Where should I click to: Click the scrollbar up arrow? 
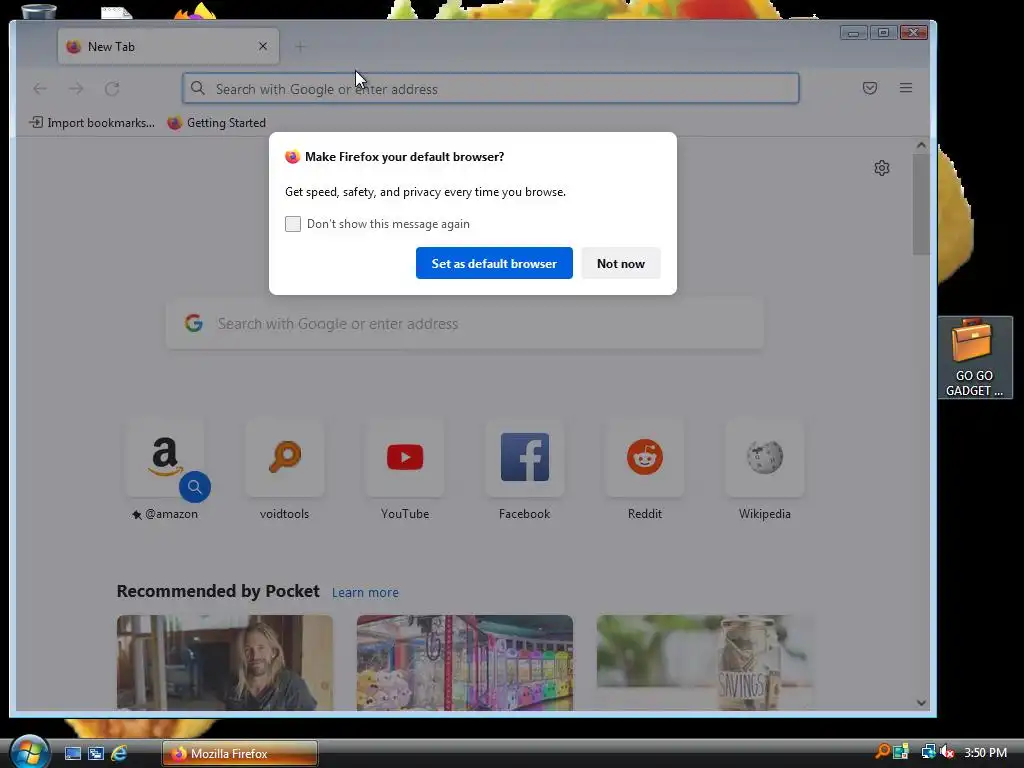[921, 145]
